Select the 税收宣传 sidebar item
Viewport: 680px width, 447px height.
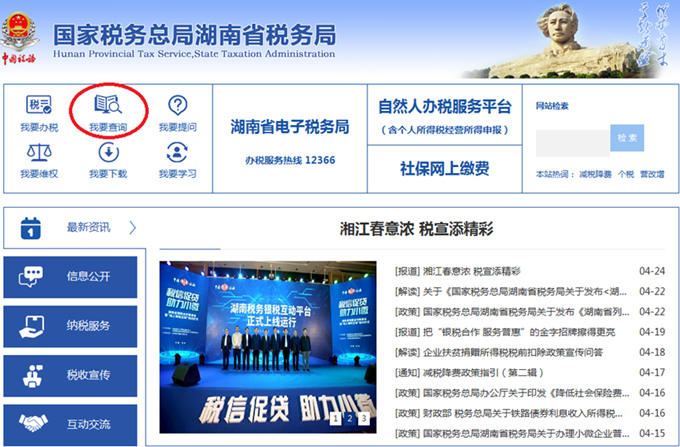point(70,375)
